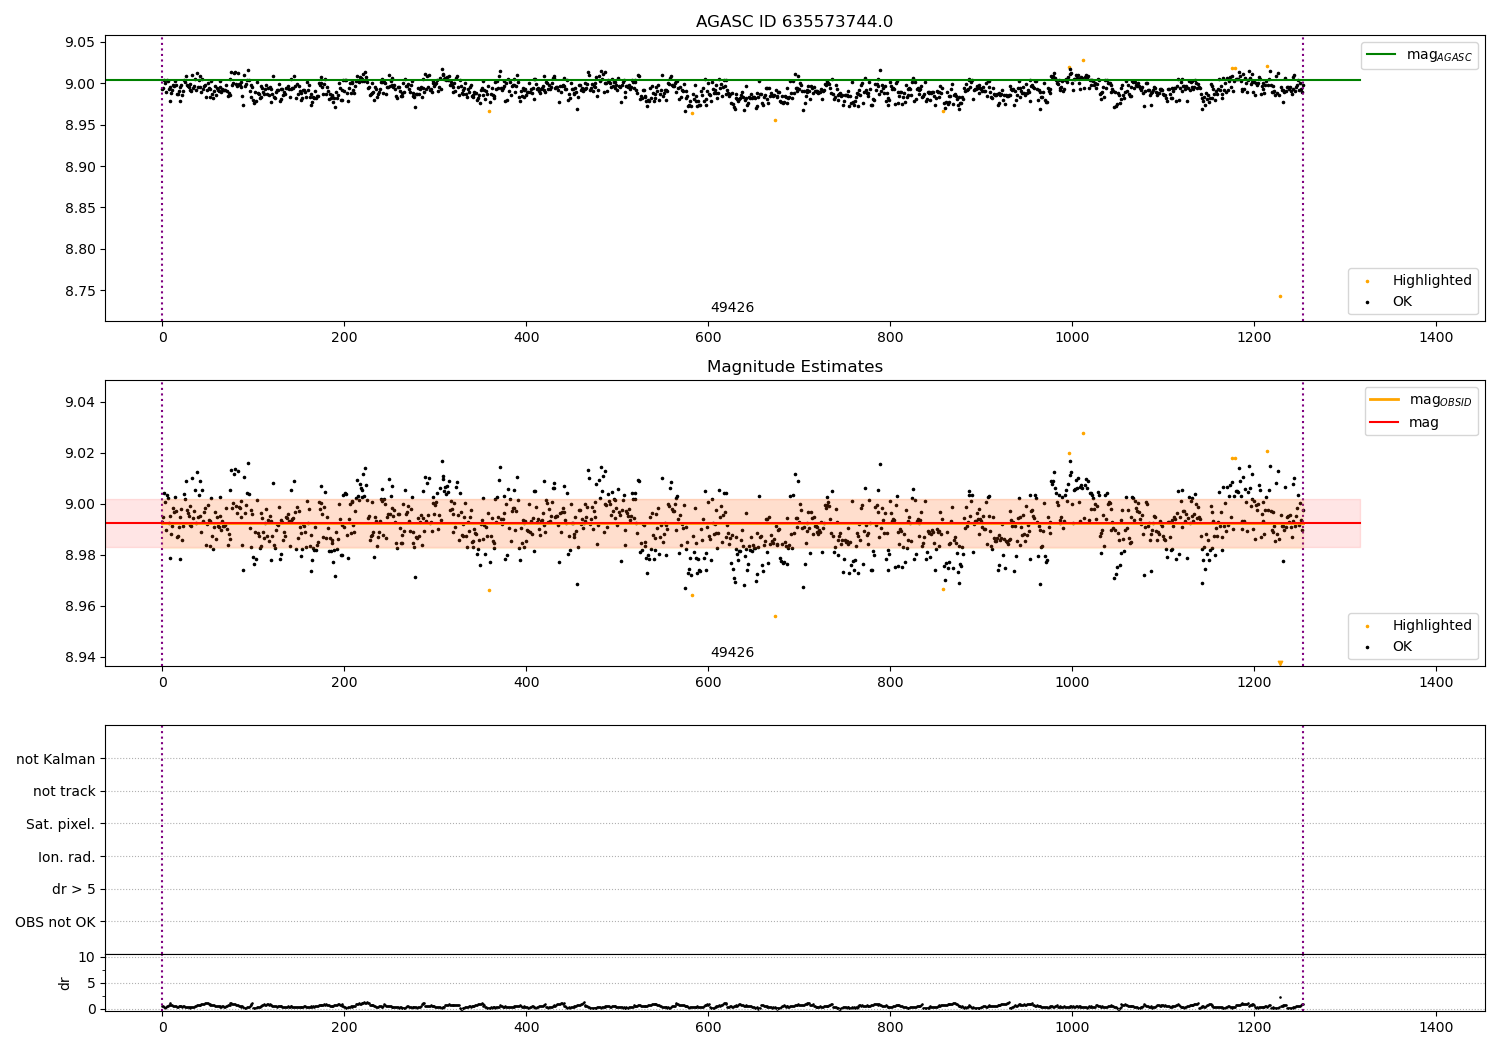Image resolution: width=1500 pixels, height=1050 pixels.
Task: Click the '49426' label in the AGASC ID plot
Action: [x=732, y=308]
